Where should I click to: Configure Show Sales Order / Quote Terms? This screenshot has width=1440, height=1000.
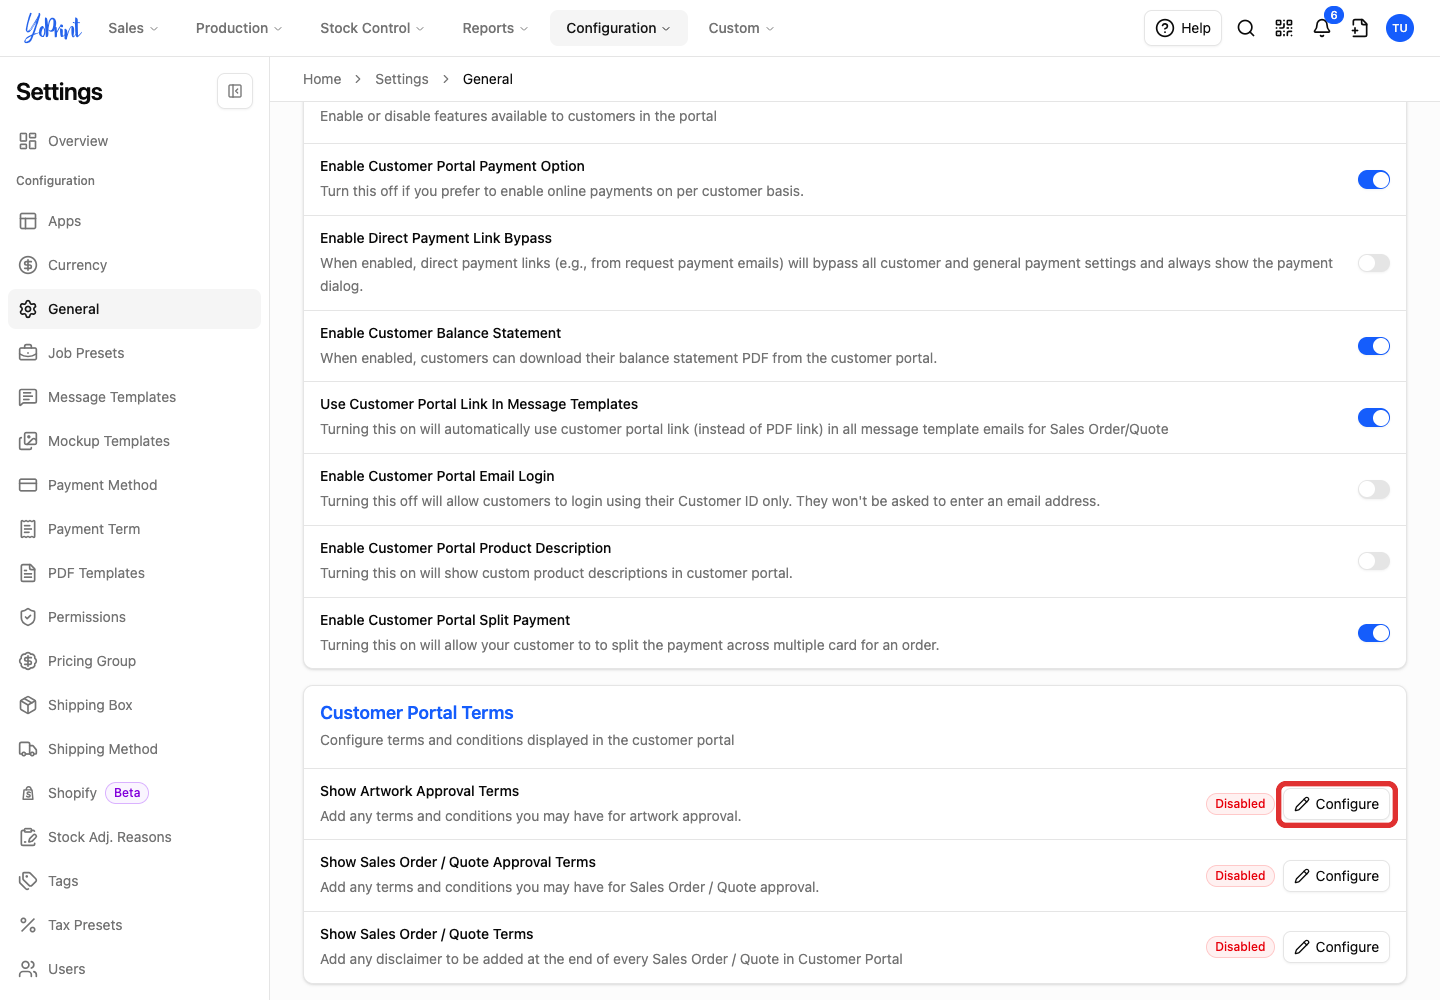pos(1336,947)
